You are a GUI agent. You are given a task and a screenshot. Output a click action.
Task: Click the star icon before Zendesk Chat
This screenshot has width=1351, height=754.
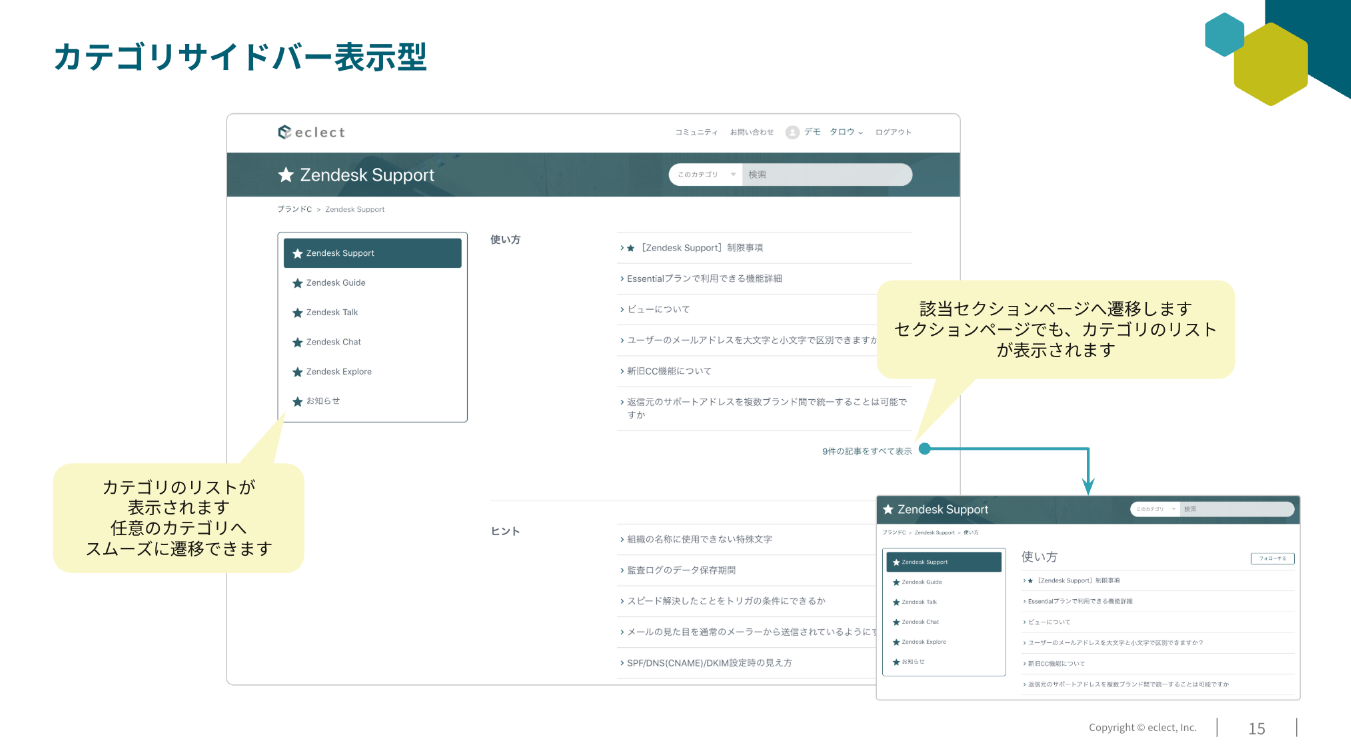pos(297,342)
